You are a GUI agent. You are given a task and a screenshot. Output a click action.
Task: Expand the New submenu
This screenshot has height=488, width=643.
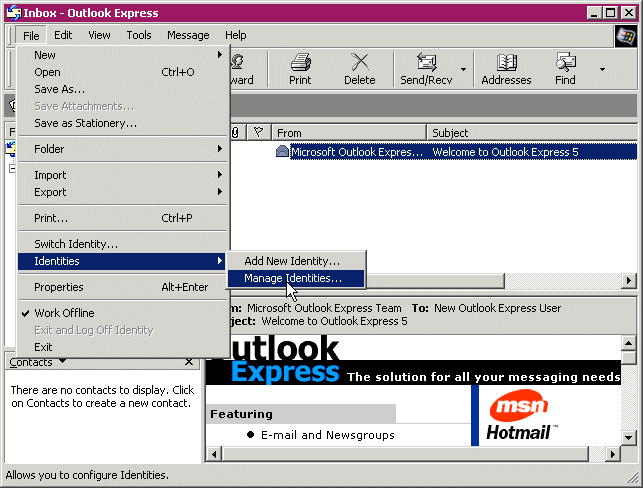tap(122, 55)
